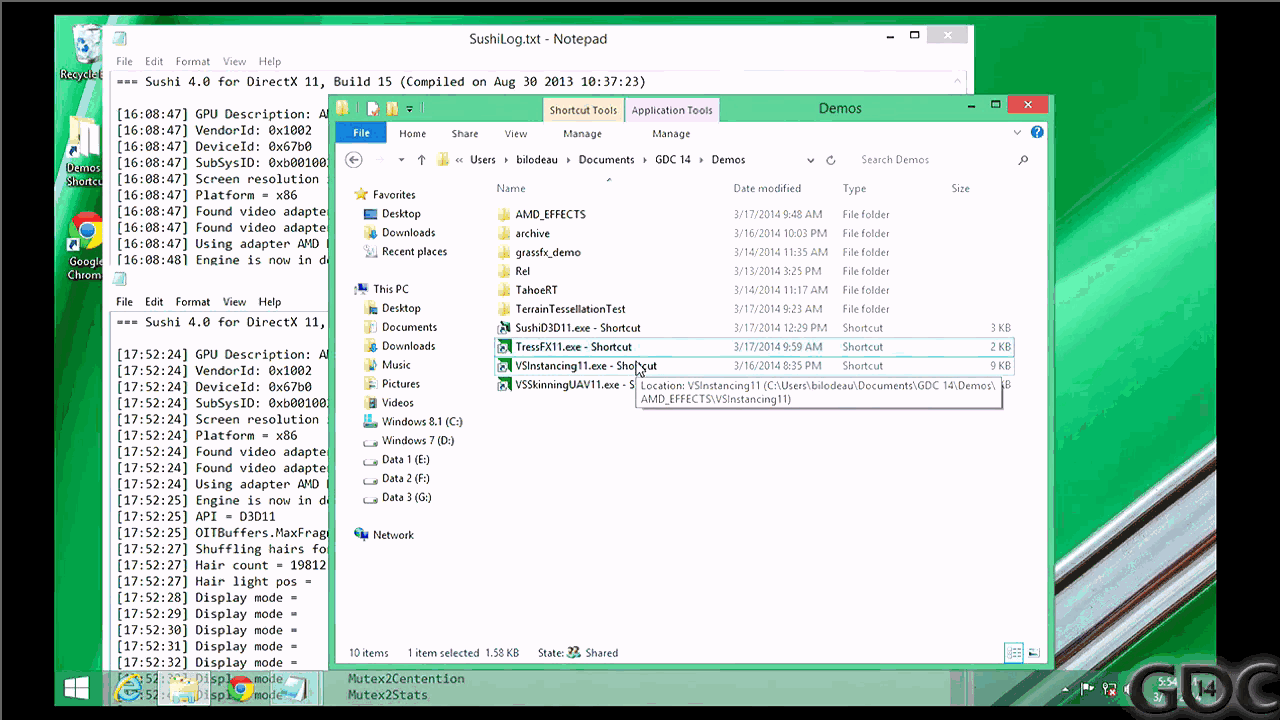Sort files by the Date modified column
1280x720 pixels.
pos(767,188)
